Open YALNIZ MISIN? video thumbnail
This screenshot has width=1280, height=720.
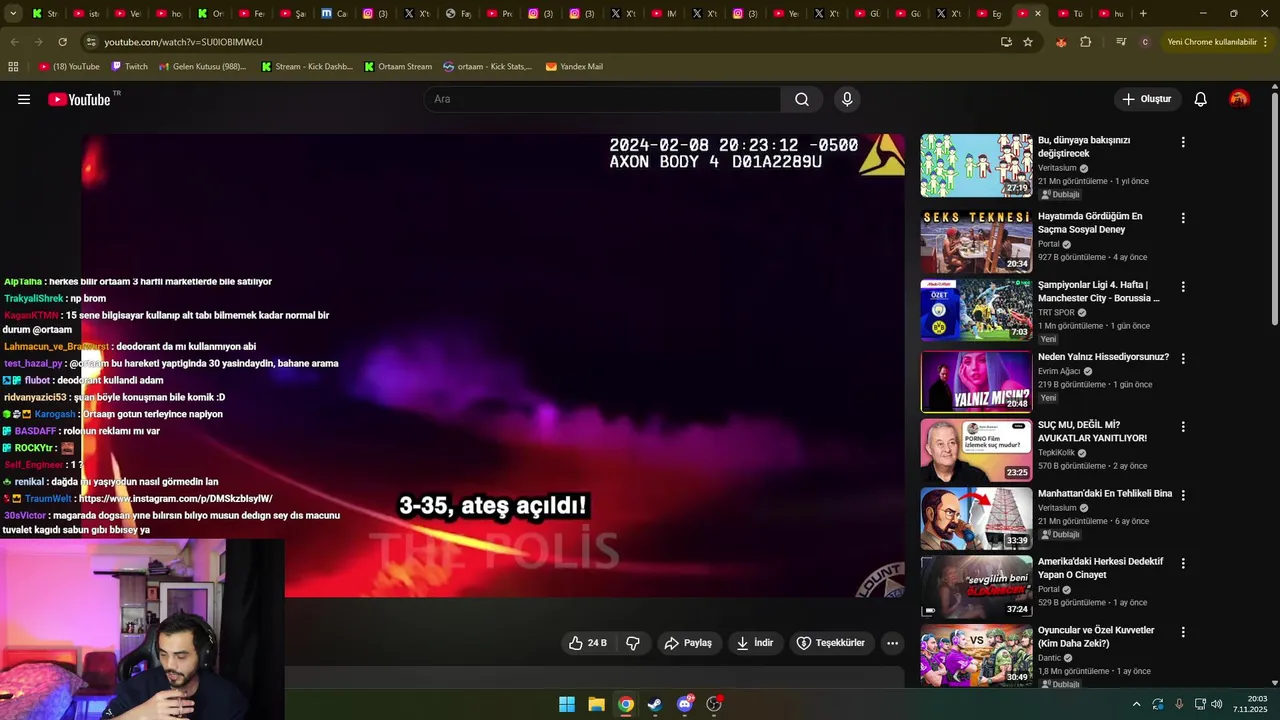(976, 381)
